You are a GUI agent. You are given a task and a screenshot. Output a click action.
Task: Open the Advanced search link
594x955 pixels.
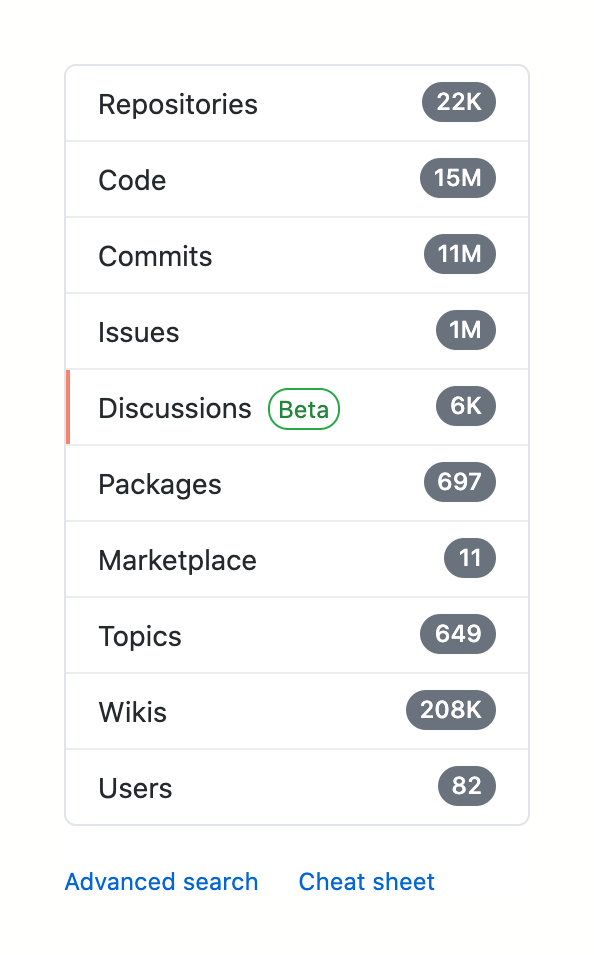point(161,882)
